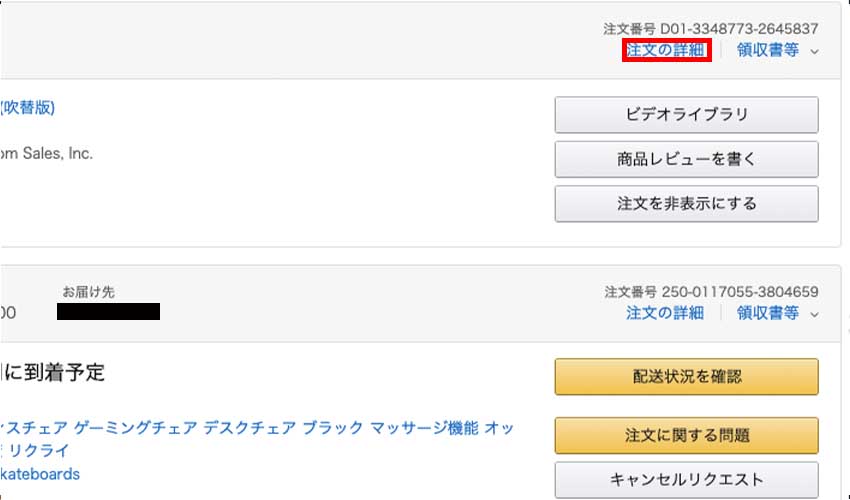The height and width of the screenshot is (500, 850).
Task: Click the redacted recipient name under お届け先
Action: [108, 312]
